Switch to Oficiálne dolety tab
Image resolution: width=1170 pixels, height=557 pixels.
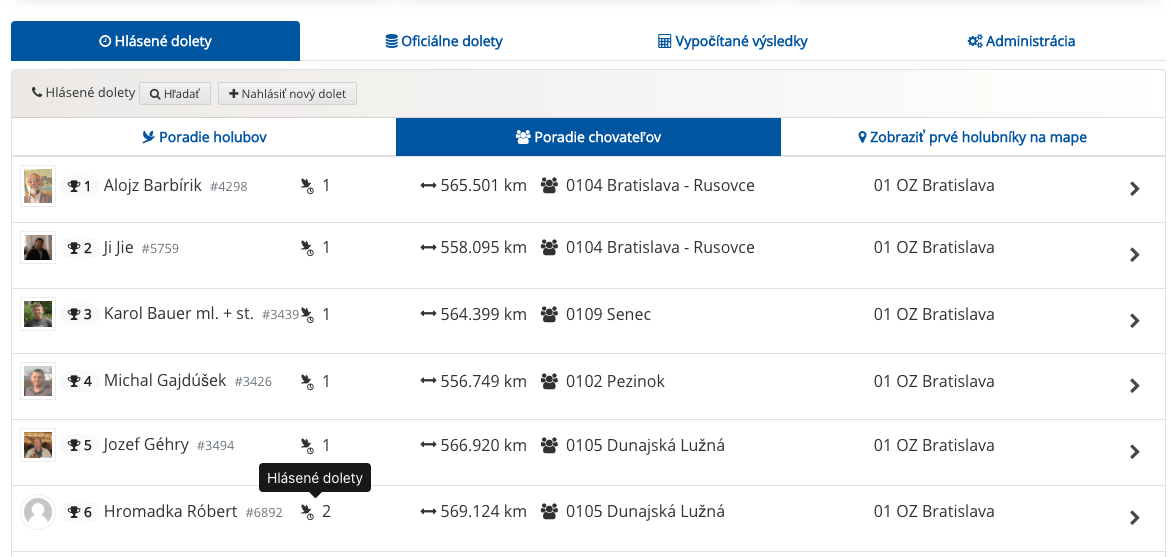point(444,41)
